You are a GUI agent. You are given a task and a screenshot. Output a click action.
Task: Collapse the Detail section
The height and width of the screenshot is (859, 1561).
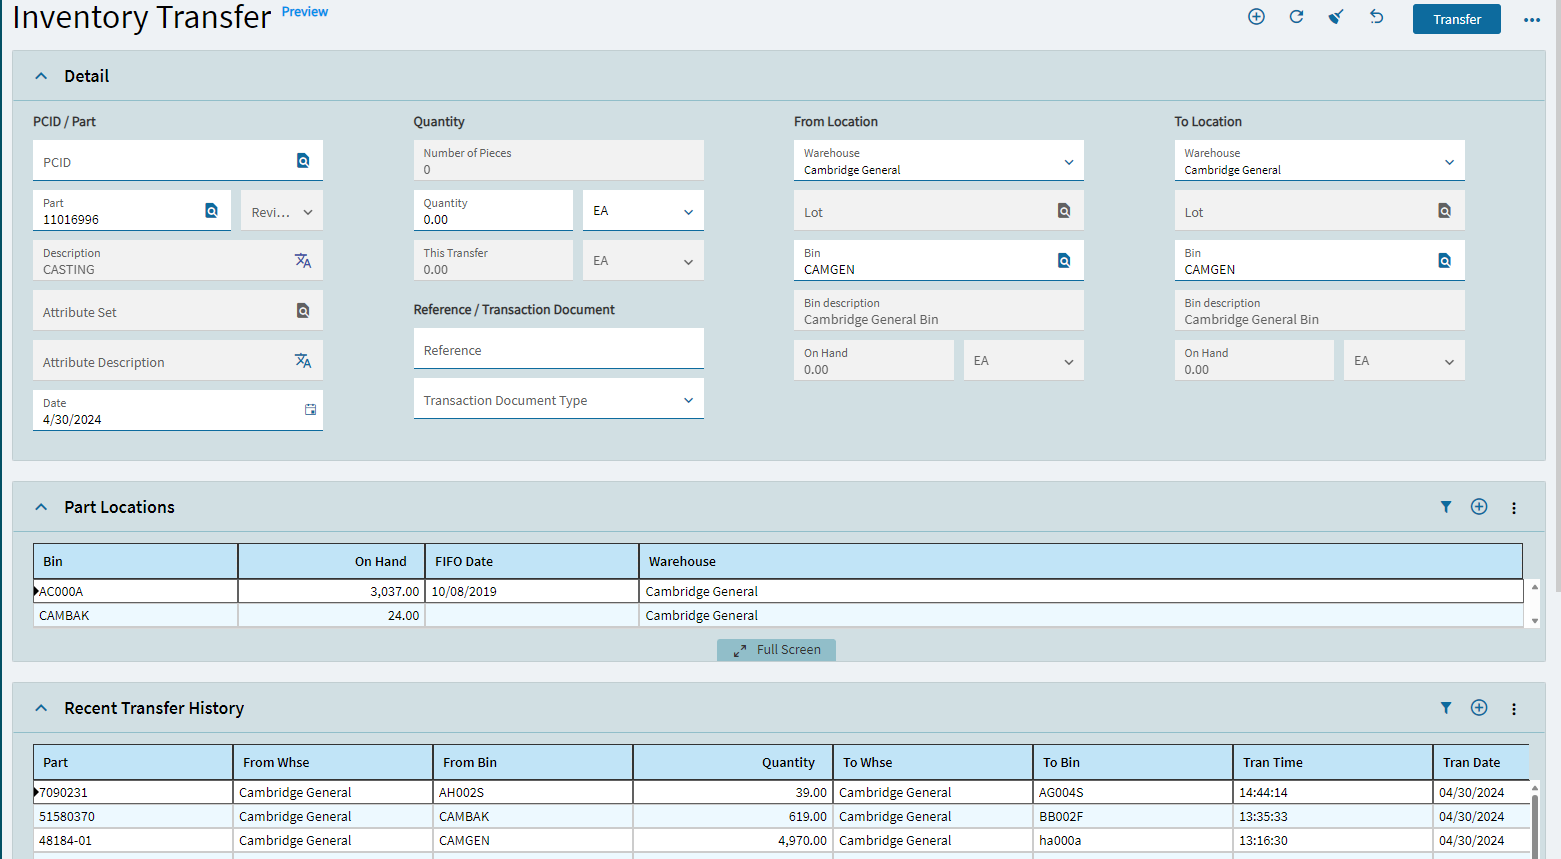pos(41,76)
